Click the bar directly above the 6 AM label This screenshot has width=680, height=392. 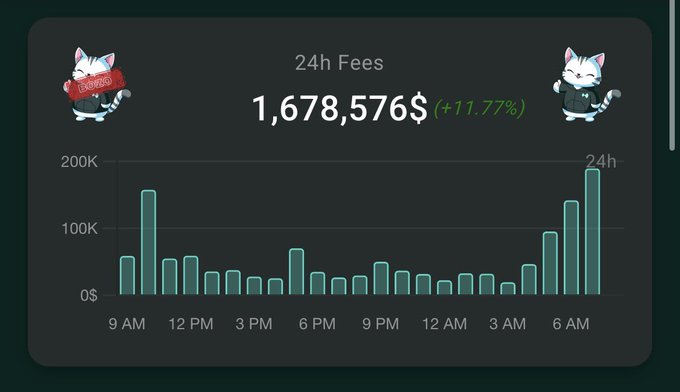571,248
